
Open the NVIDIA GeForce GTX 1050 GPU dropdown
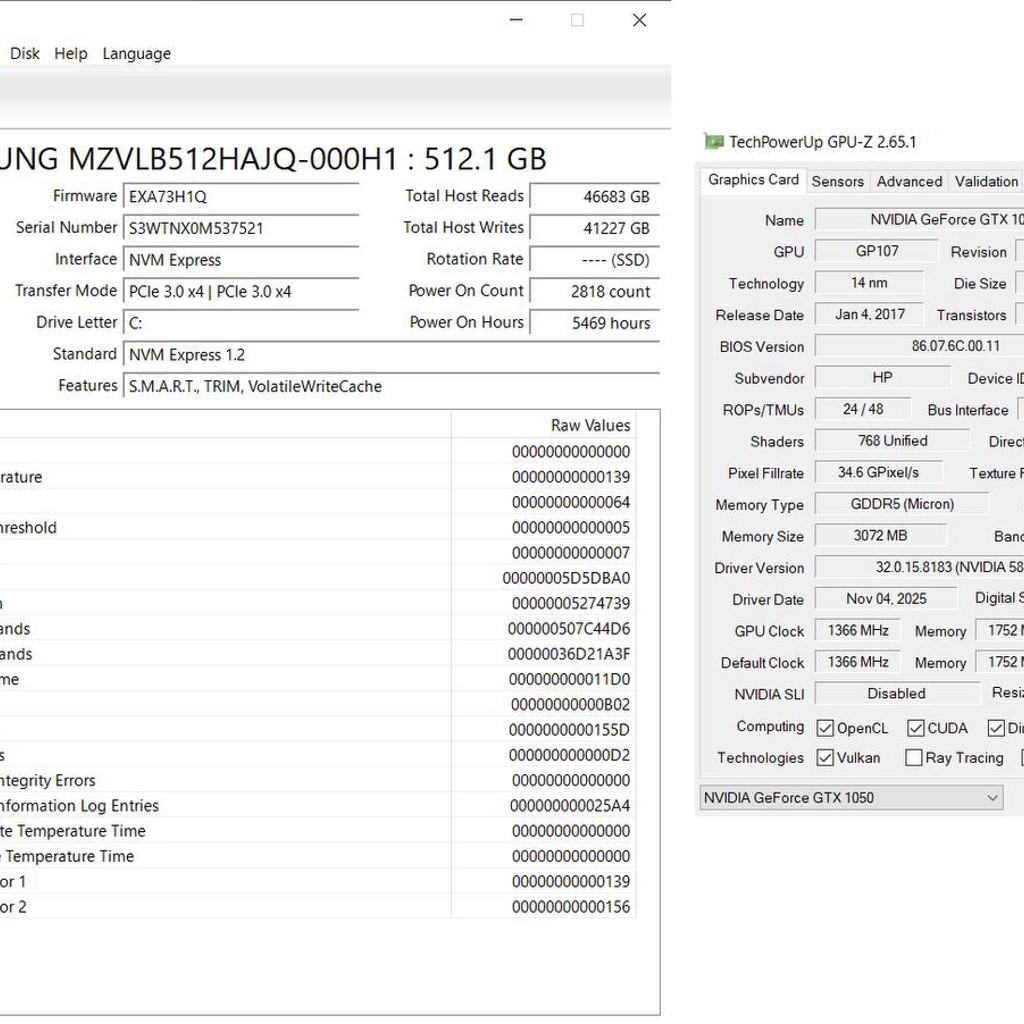[851, 798]
